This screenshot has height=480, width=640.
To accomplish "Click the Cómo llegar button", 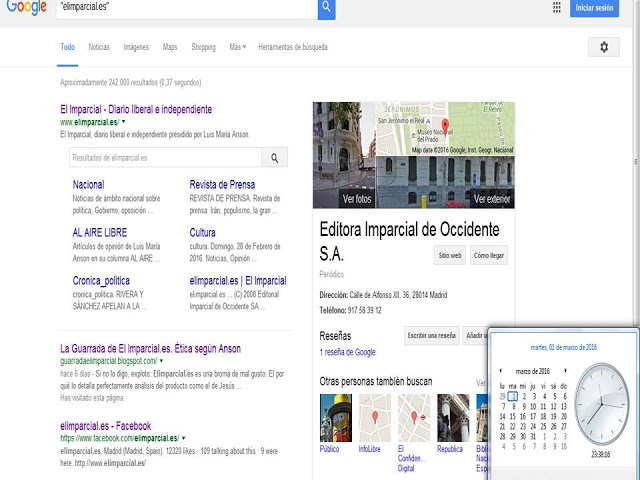I will point(489,256).
